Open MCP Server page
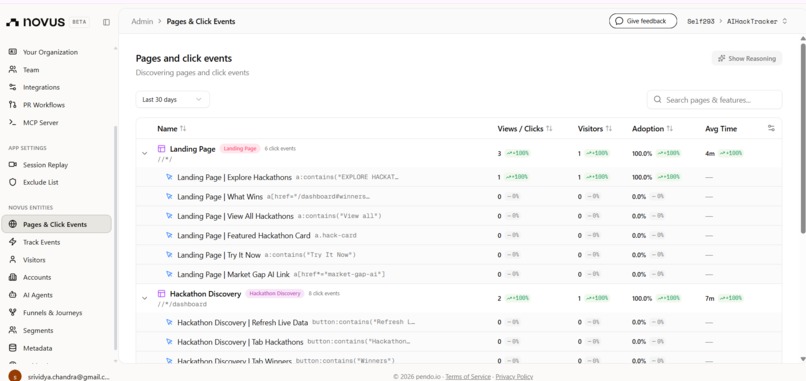Screen dimensions: 806x381 [x=41, y=123]
